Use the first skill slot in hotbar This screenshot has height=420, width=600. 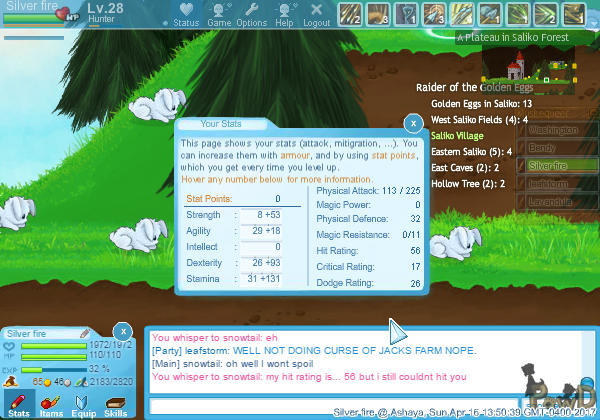click(x=351, y=13)
